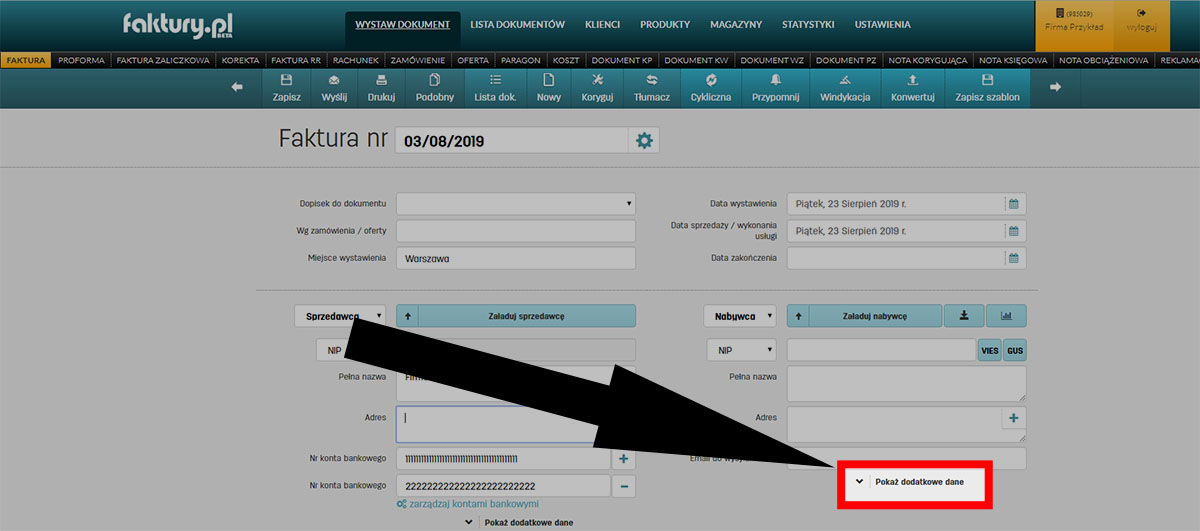Image resolution: width=1200 pixels, height=531 pixels.
Task: Send document with the Wyślij icon
Action: (333, 87)
